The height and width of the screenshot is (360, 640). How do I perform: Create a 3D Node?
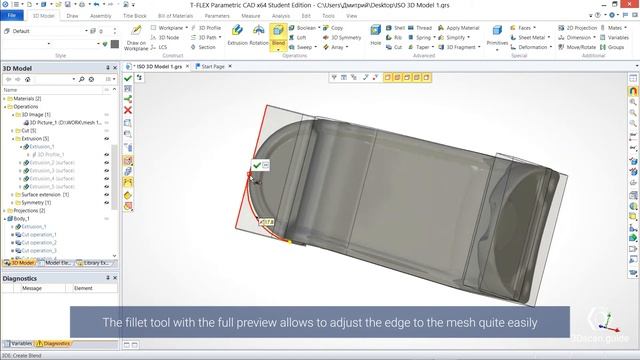[165, 38]
